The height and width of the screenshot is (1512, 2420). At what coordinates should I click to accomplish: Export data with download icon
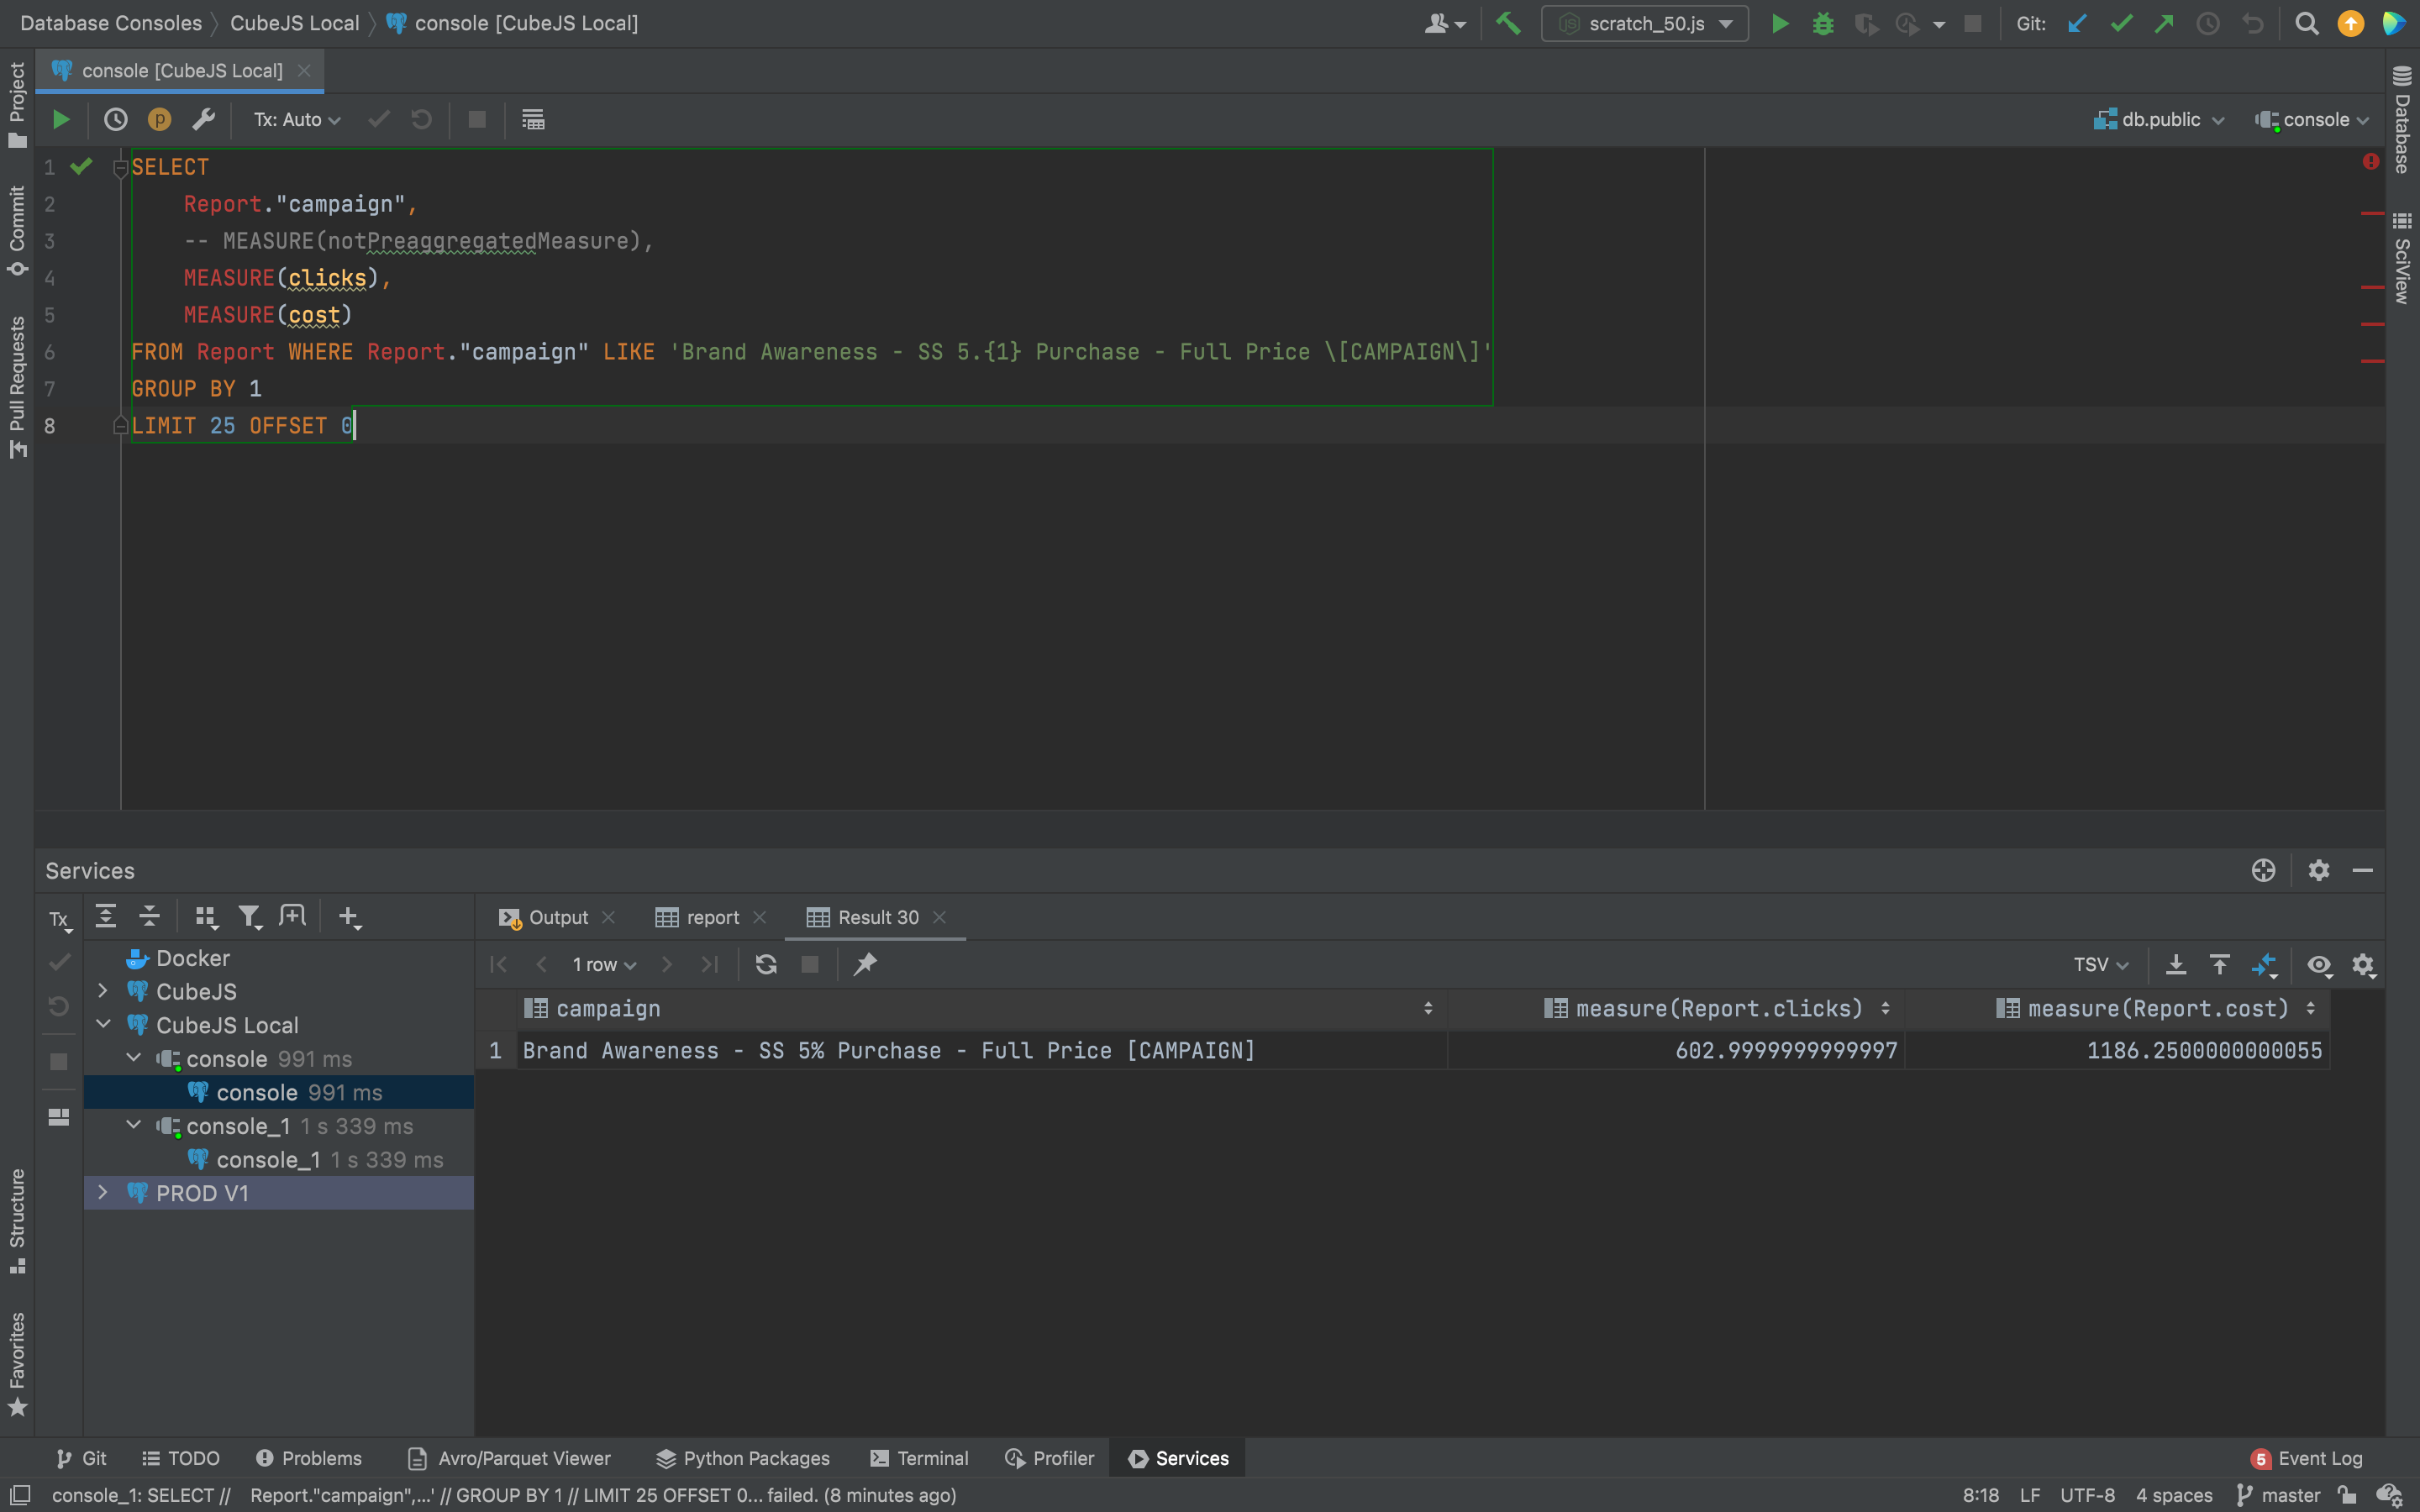(x=2175, y=964)
